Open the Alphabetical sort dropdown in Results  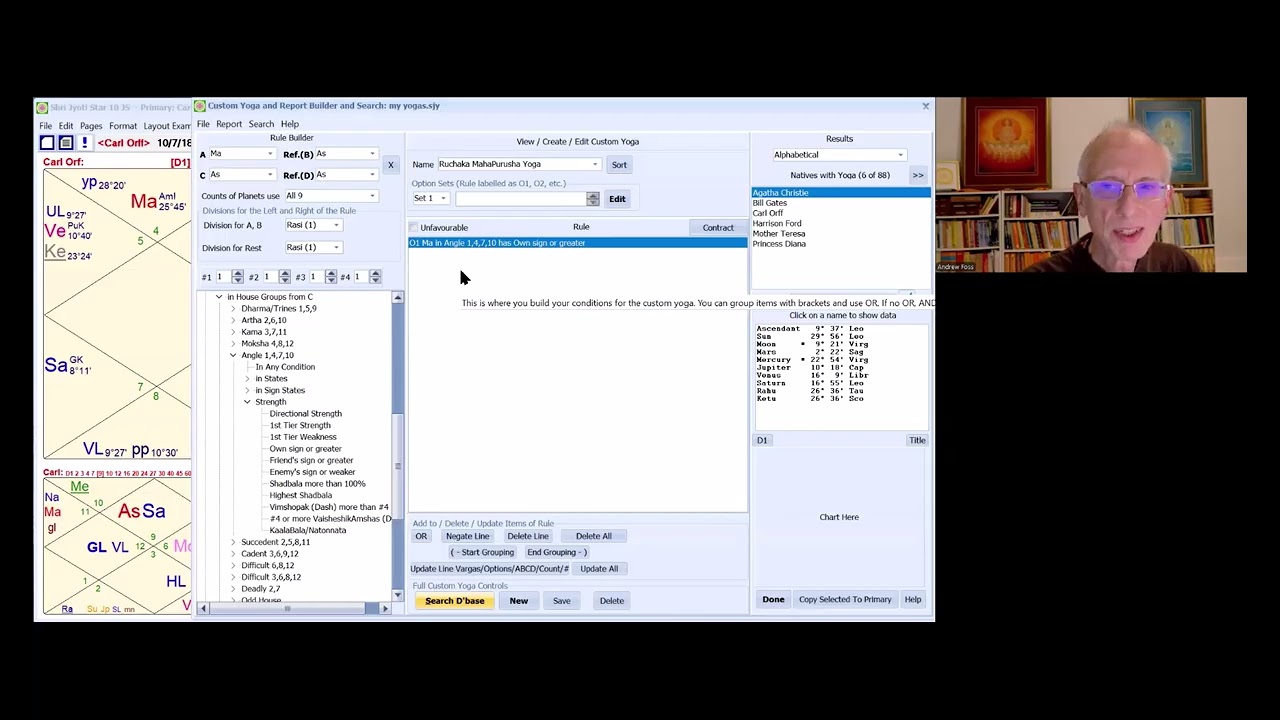(x=839, y=155)
